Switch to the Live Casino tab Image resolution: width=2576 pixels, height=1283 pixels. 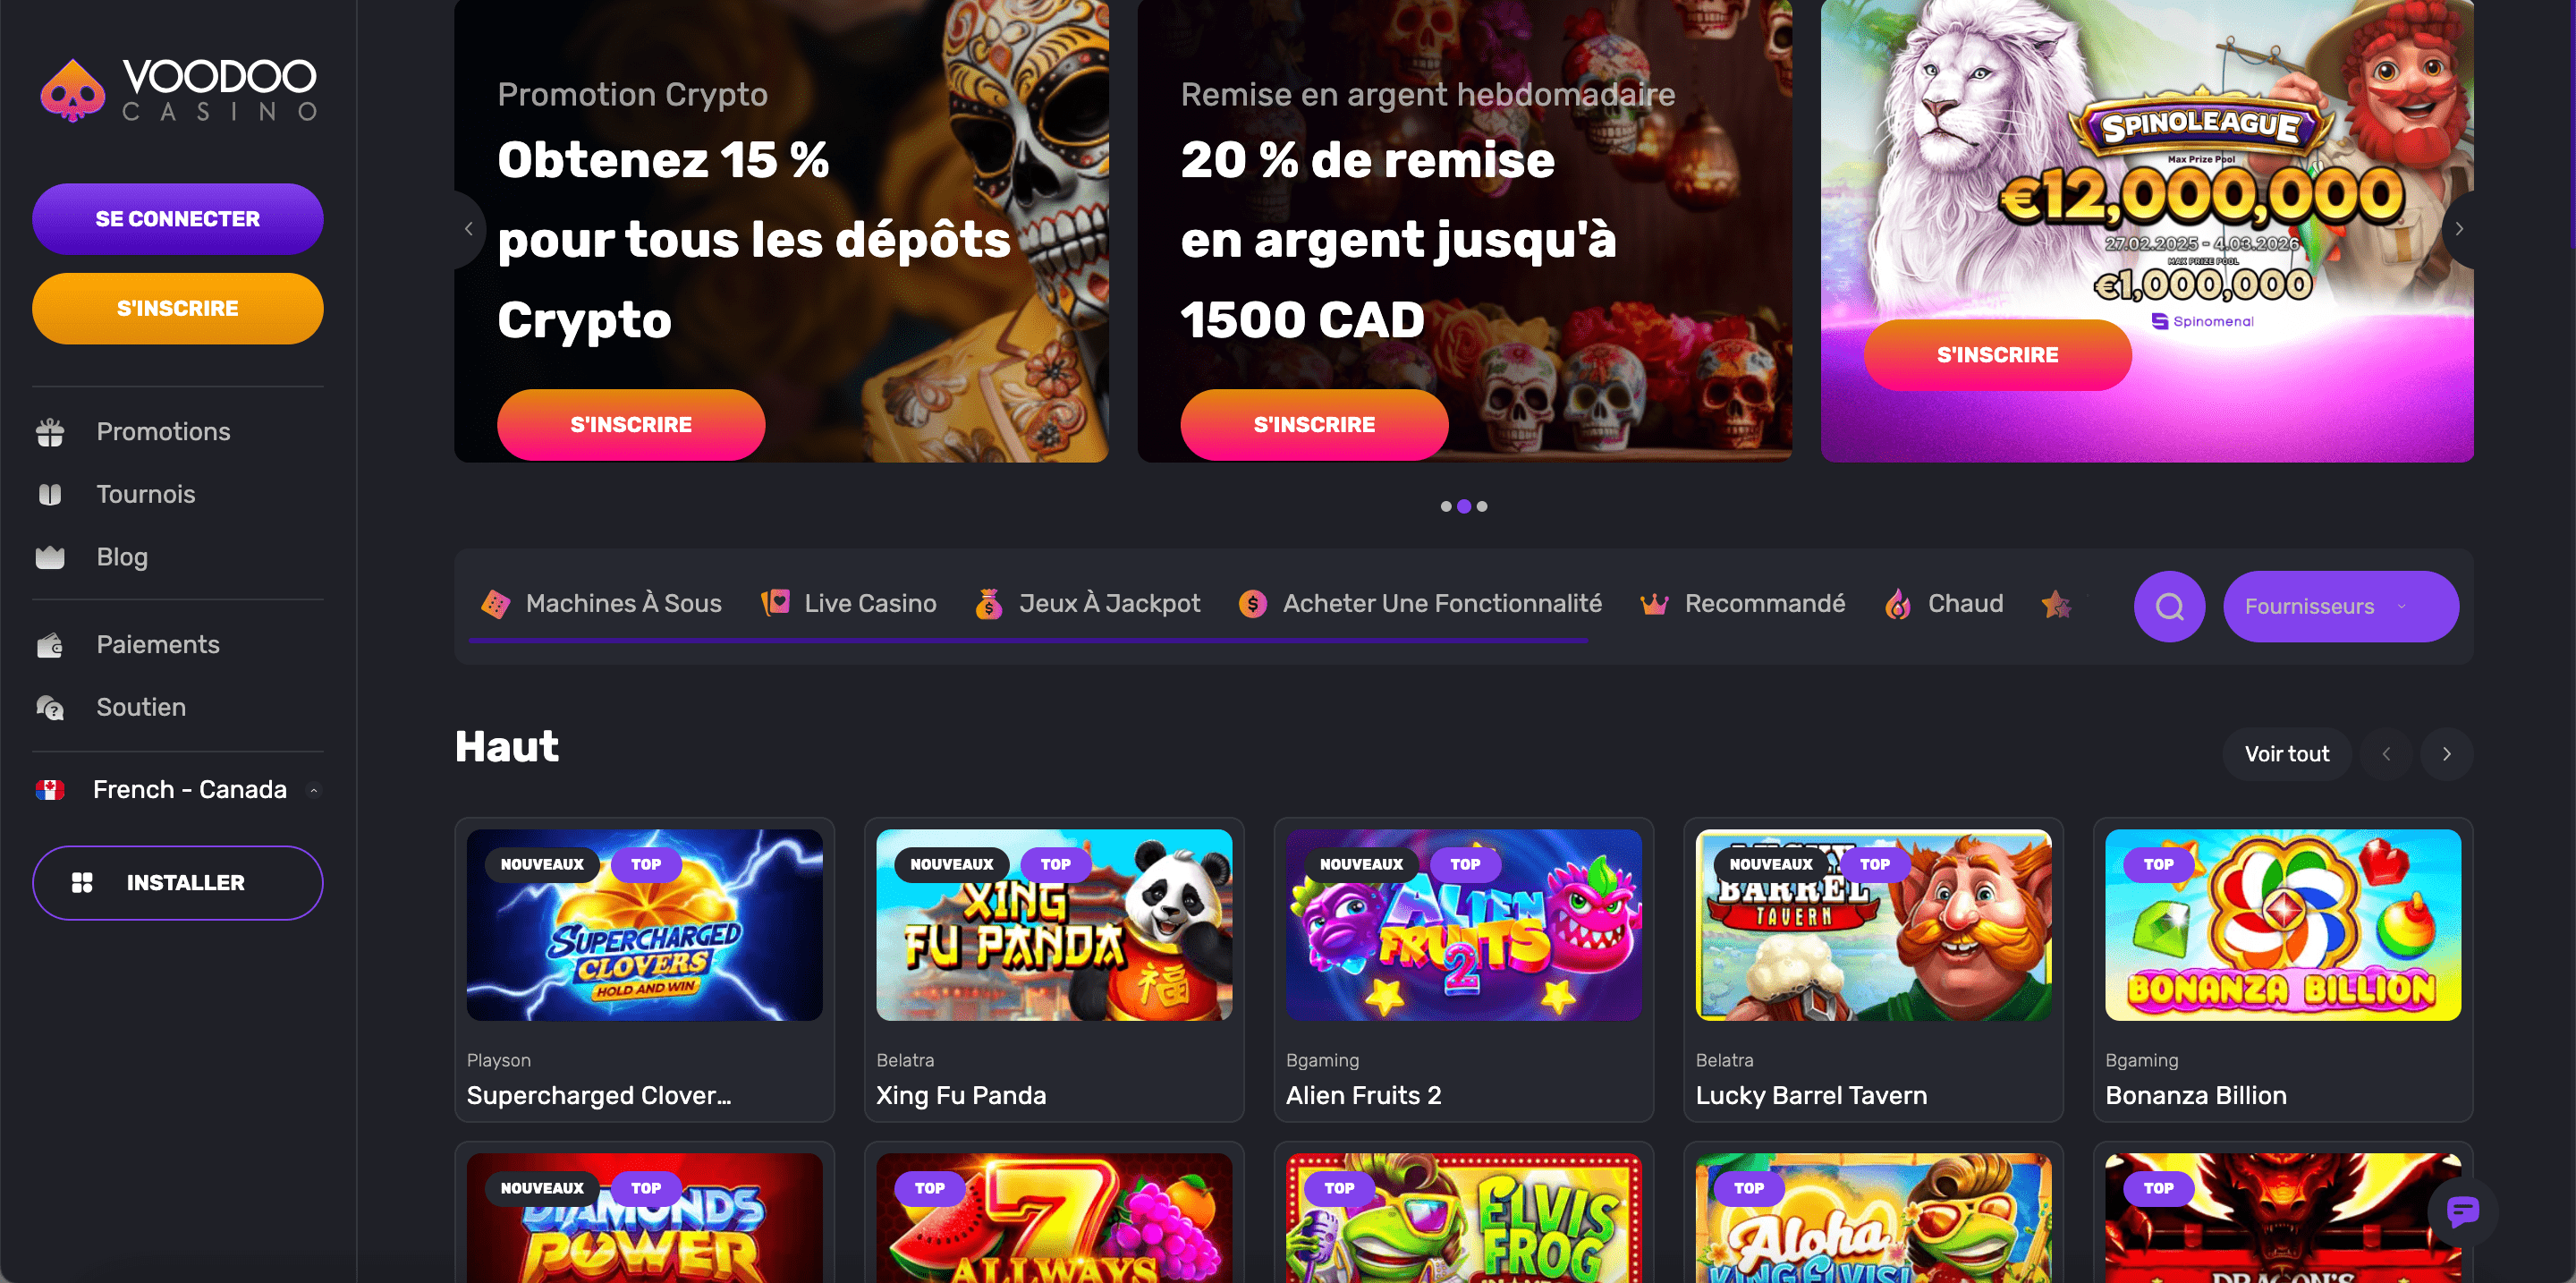(x=849, y=603)
